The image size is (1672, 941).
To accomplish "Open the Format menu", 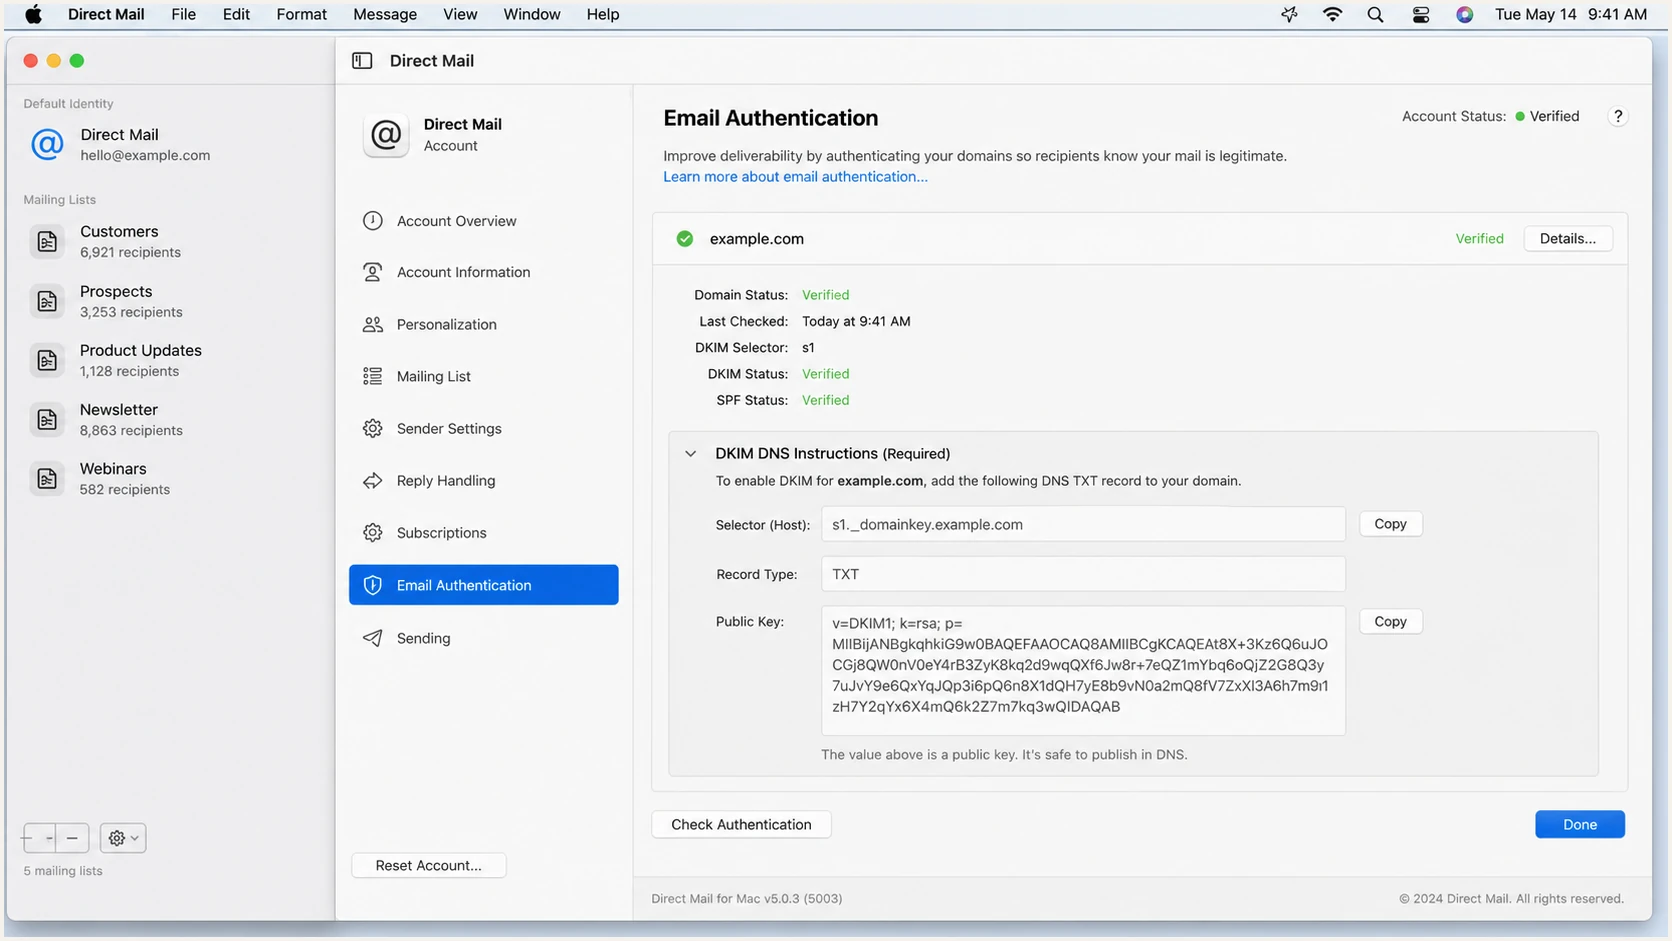I will 302,14.
